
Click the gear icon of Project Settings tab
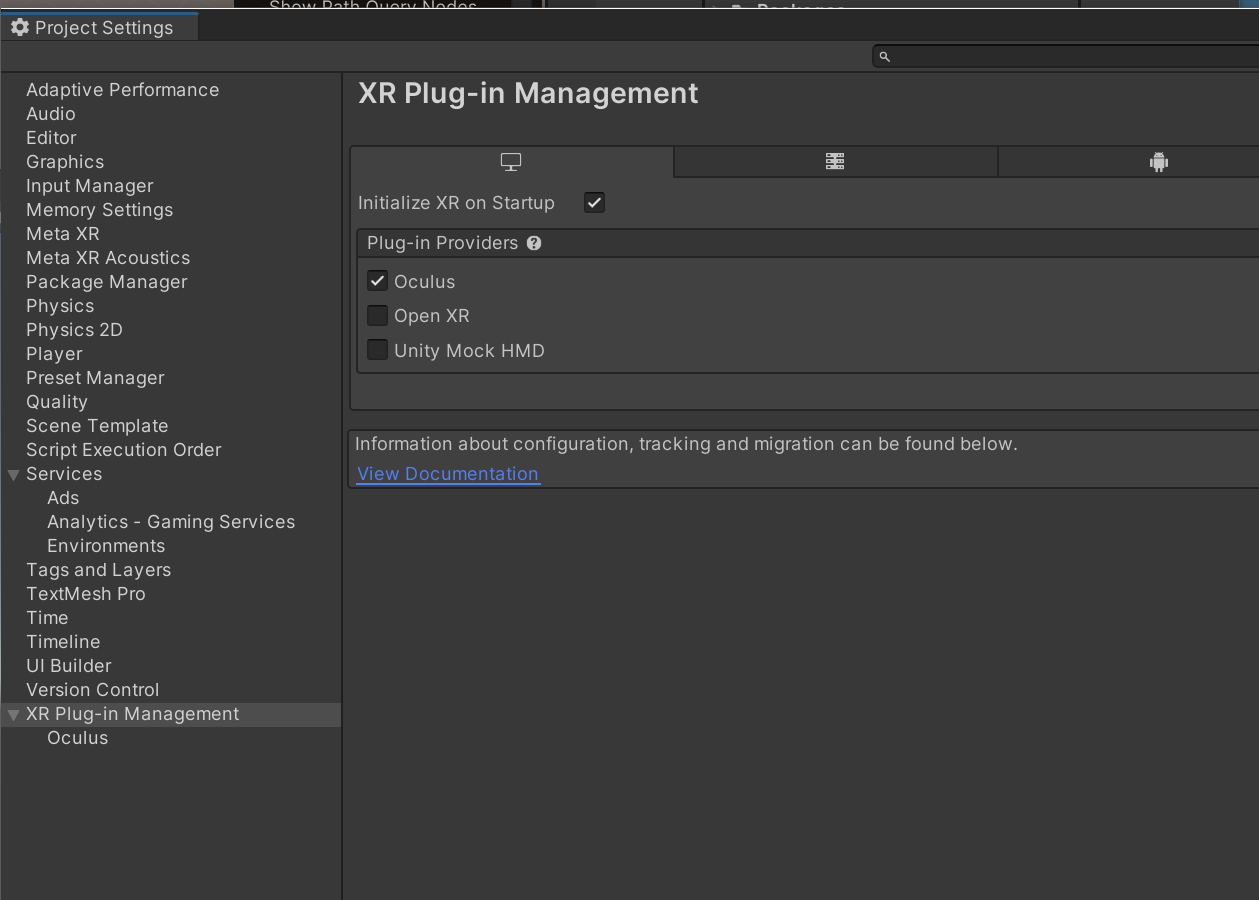tap(19, 27)
